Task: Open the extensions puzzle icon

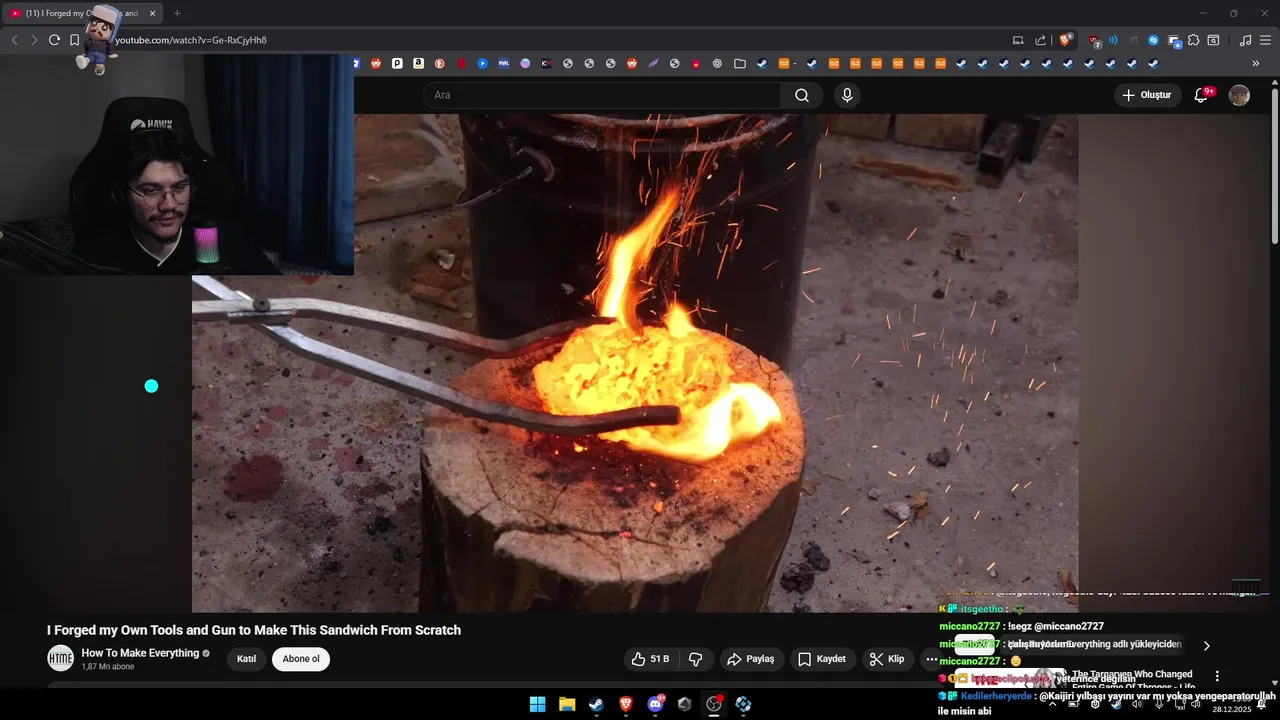Action: point(1193,40)
